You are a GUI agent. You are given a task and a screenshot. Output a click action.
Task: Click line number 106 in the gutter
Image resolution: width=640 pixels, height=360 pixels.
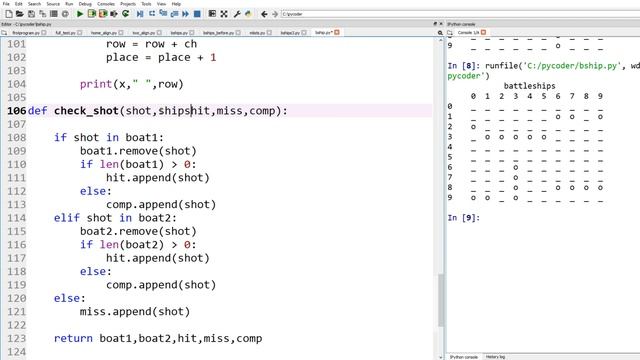(x=16, y=111)
